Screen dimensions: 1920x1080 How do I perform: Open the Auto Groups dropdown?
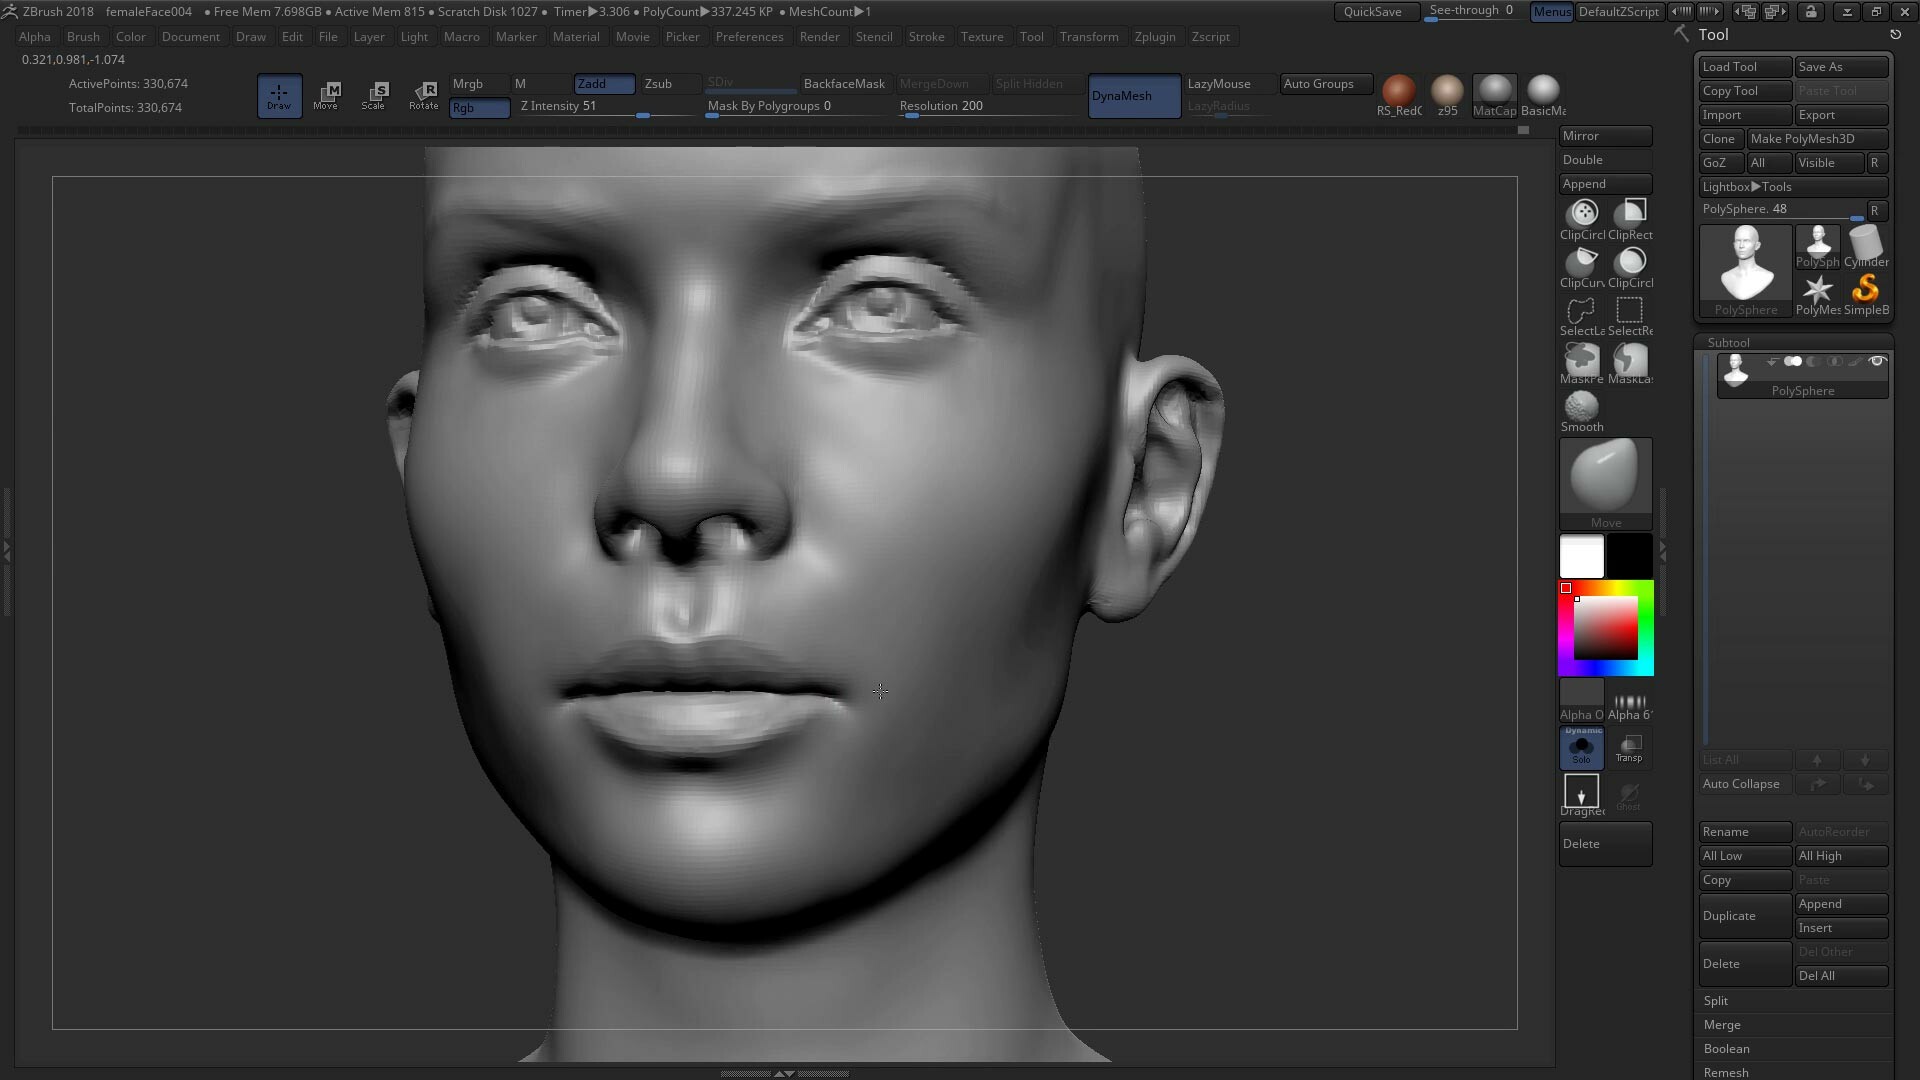click(1319, 83)
